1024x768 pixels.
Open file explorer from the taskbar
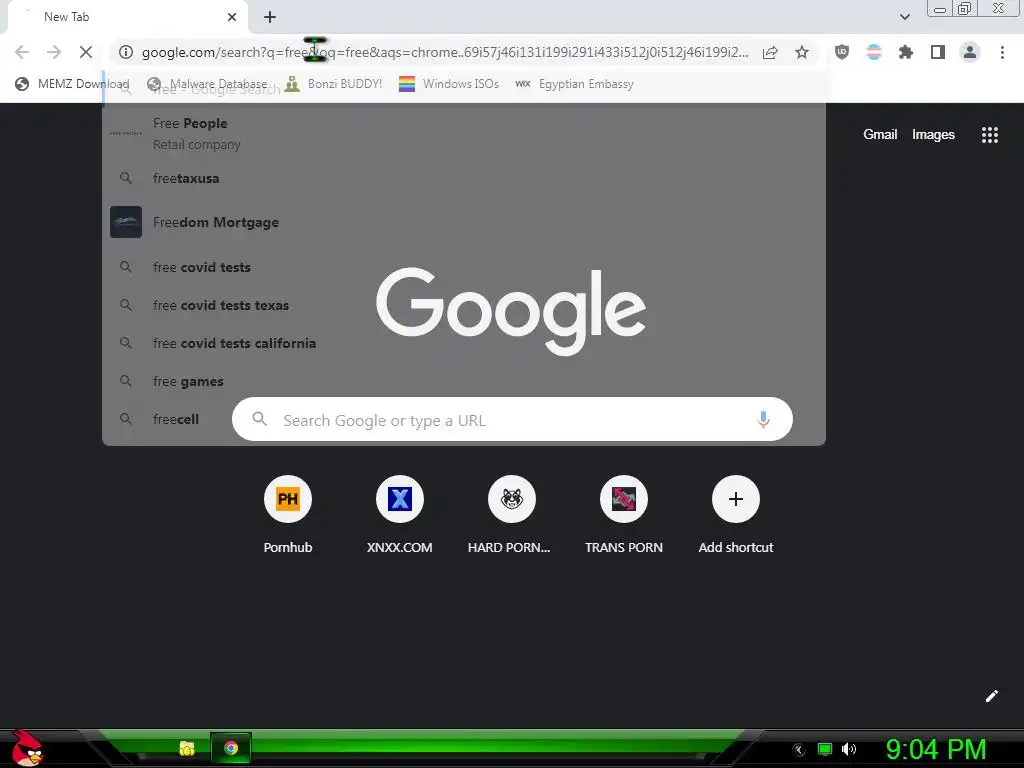tap(187, 748)
